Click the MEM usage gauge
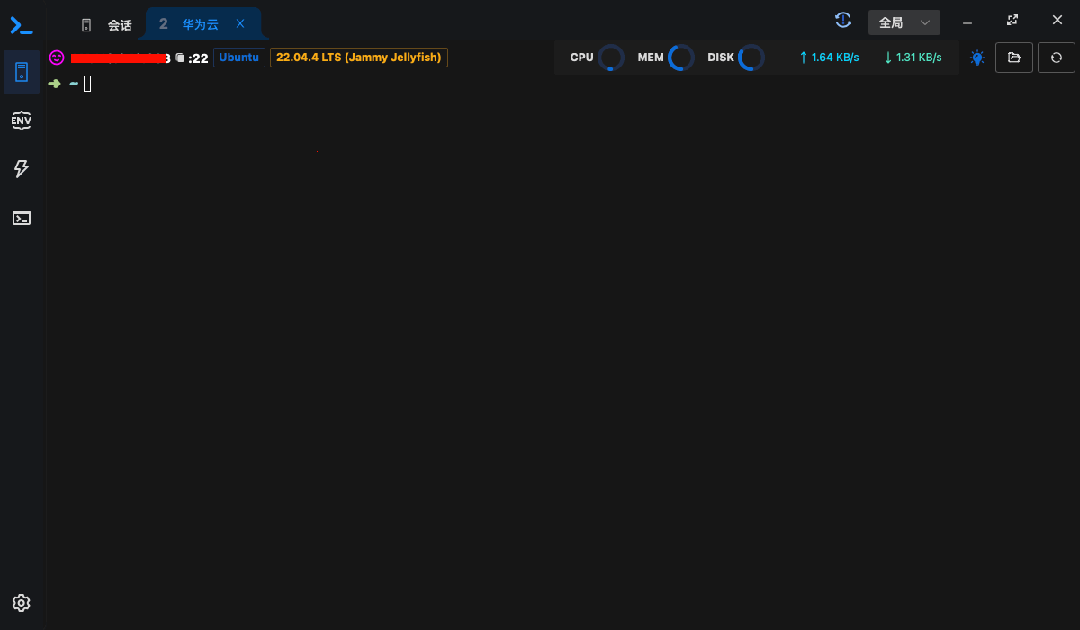 (681, 58)
